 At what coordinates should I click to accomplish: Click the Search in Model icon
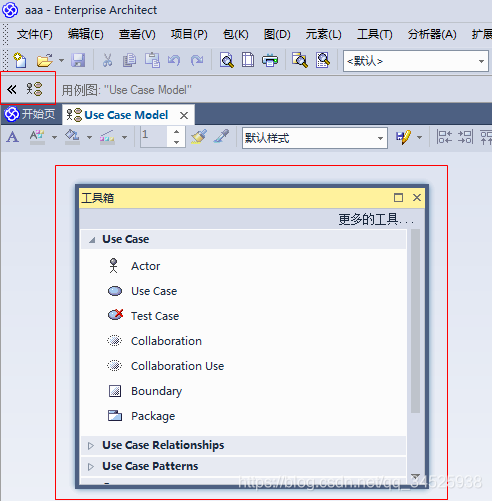(323, 60)
